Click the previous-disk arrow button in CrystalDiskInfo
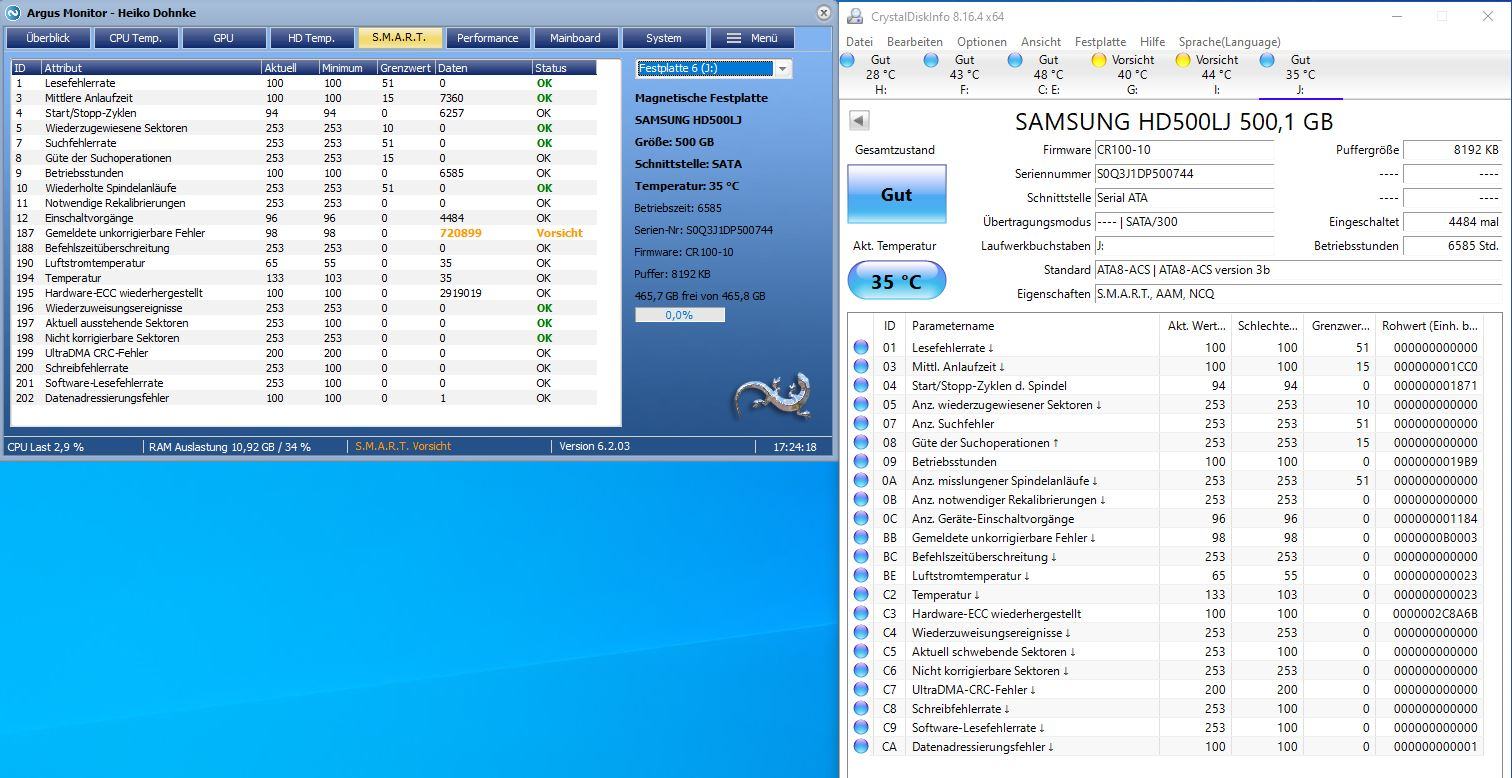 [859, 121]
